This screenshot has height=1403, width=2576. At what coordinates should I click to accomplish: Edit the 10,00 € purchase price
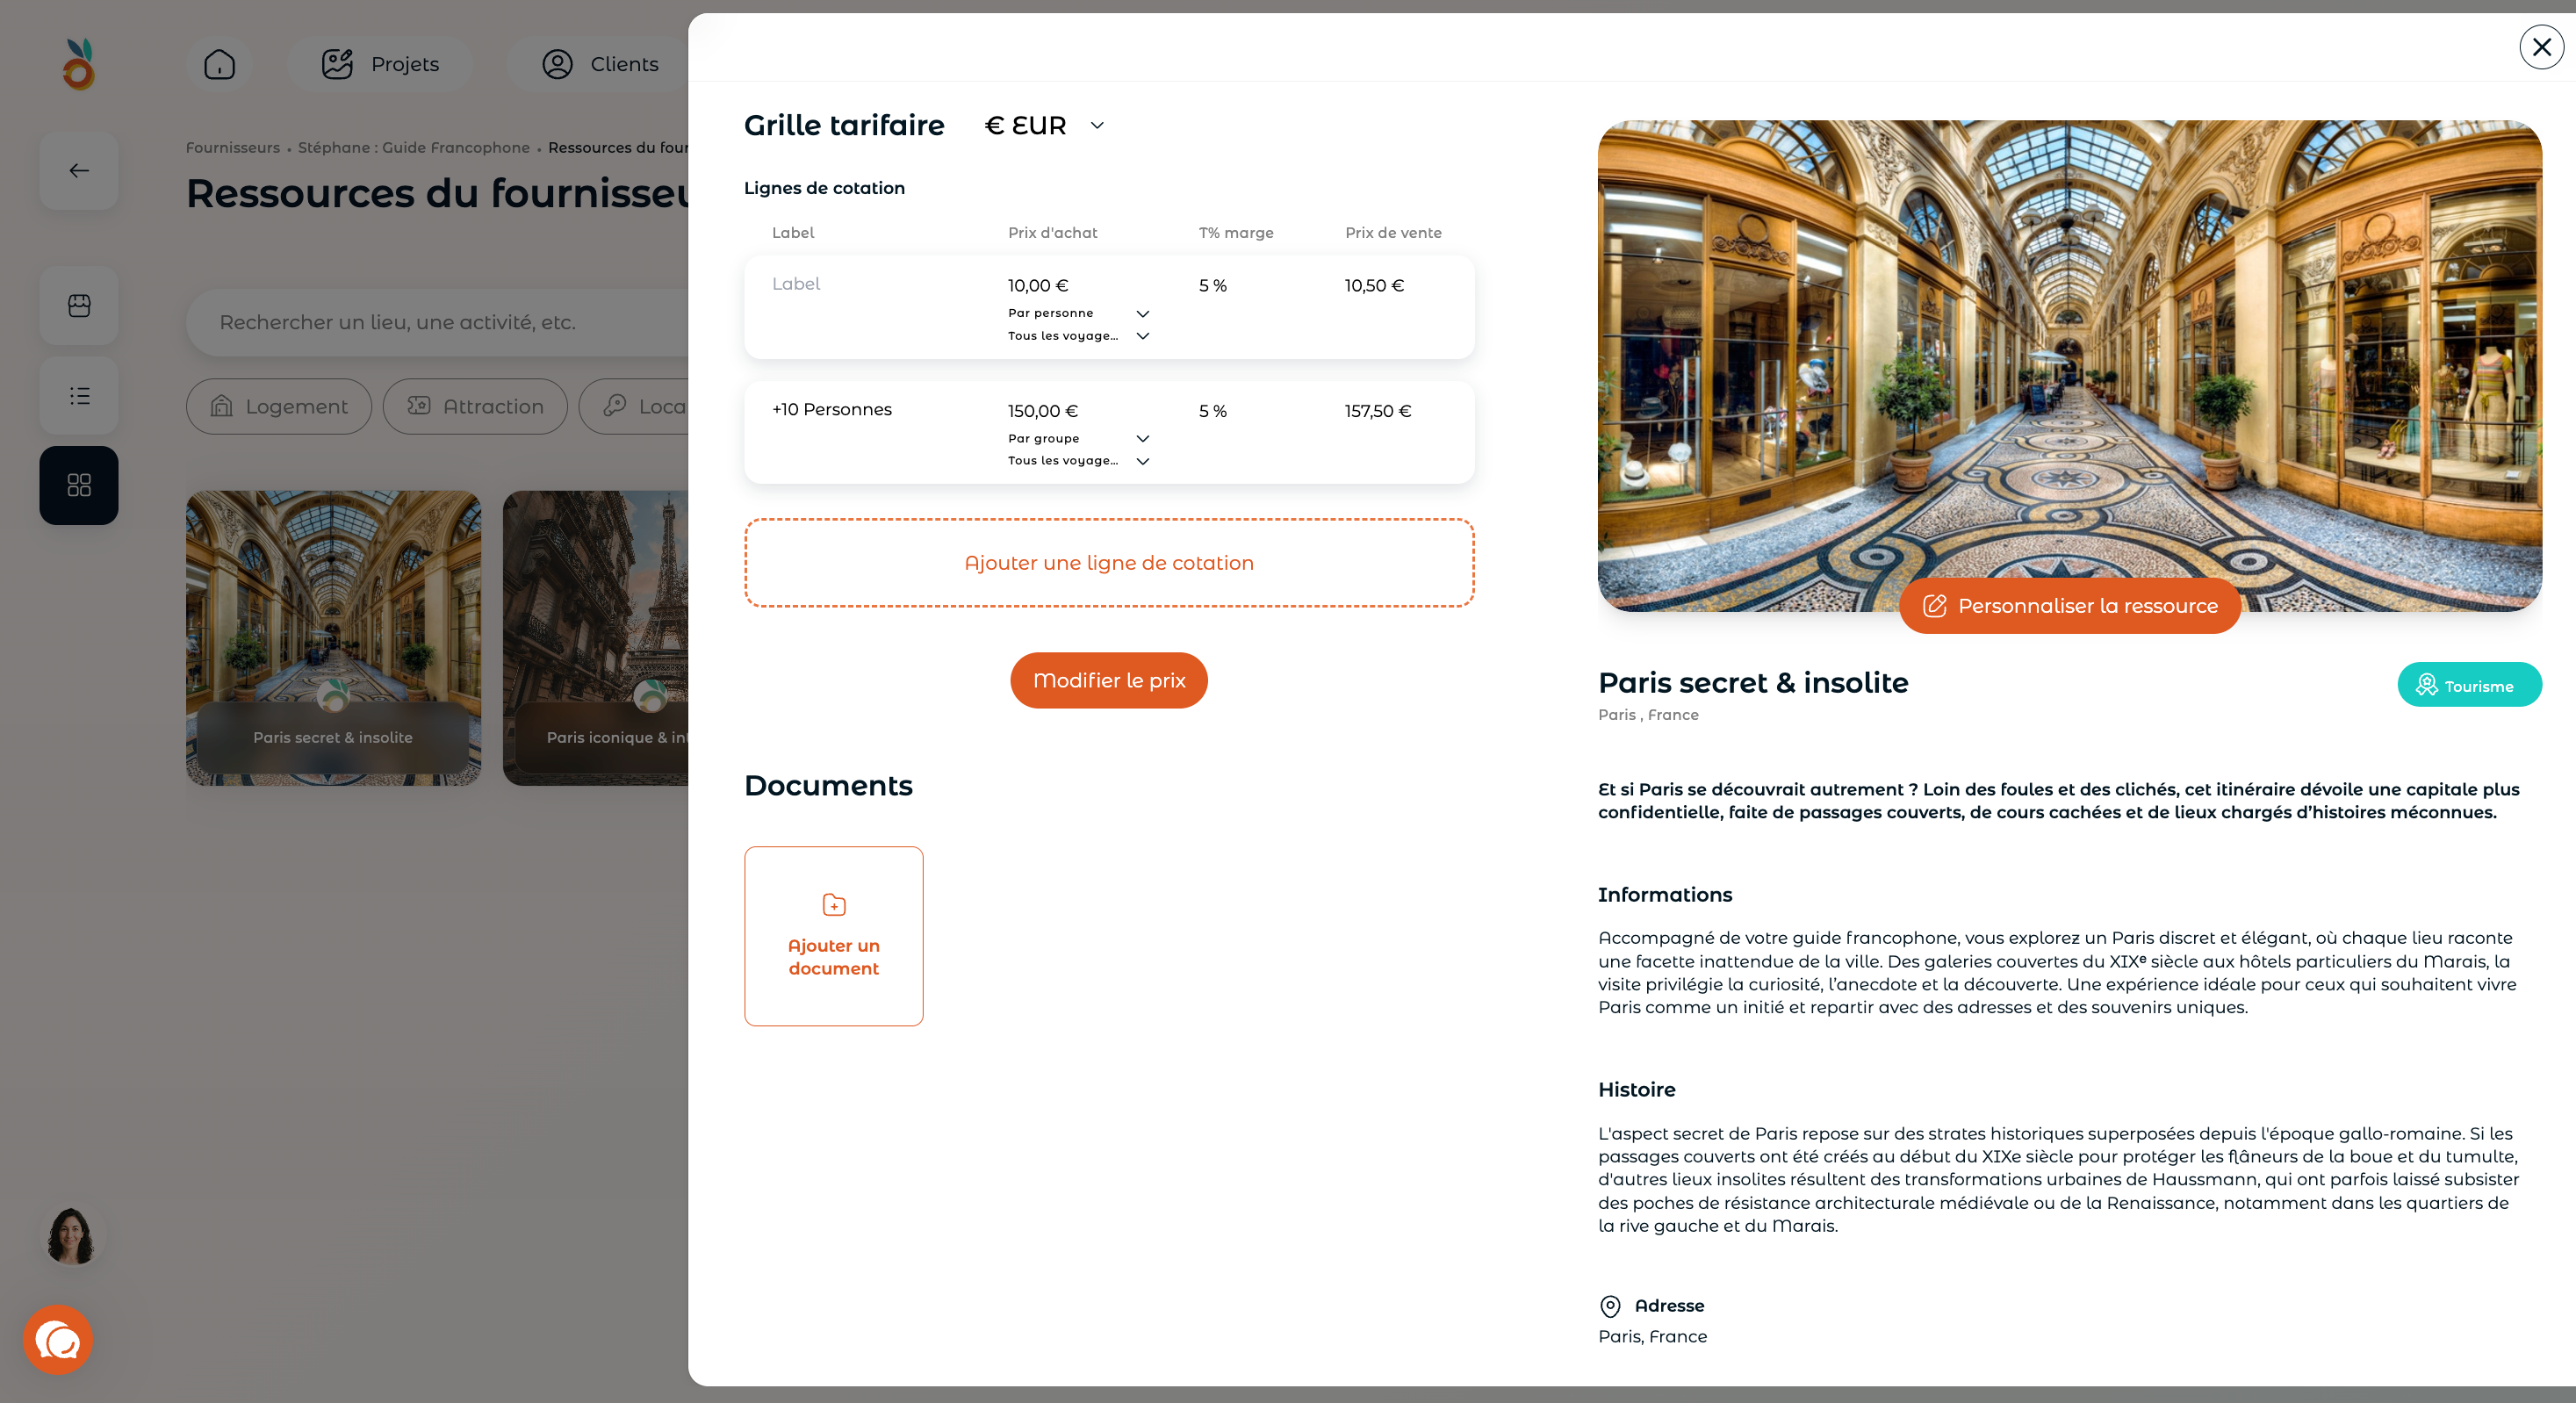pyautogui.click(x=1038, y=285)
